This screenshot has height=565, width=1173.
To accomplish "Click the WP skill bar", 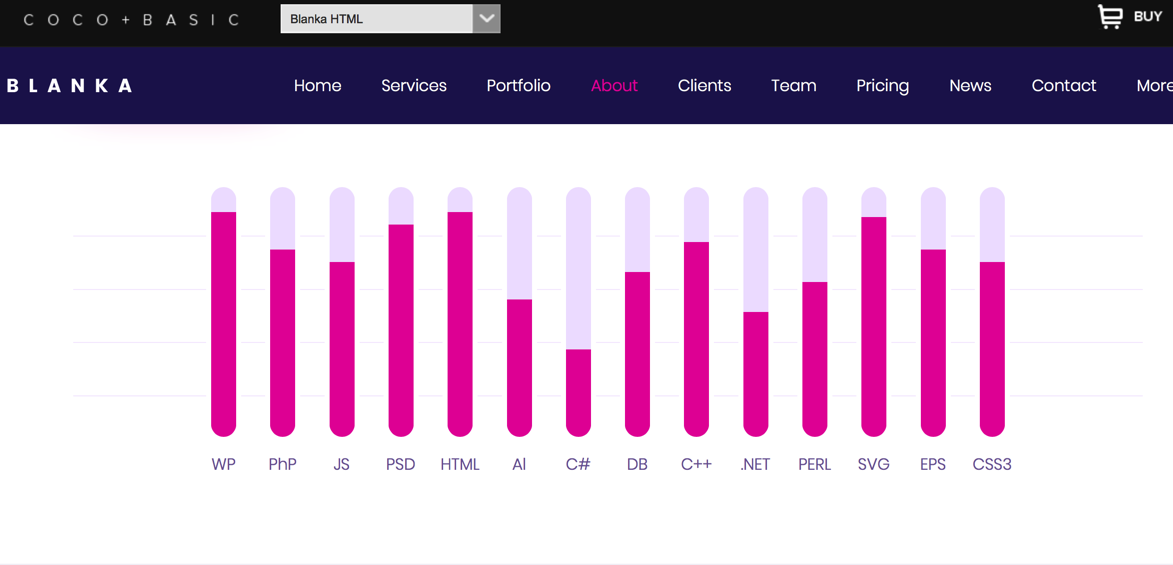I will coord(224,312).
